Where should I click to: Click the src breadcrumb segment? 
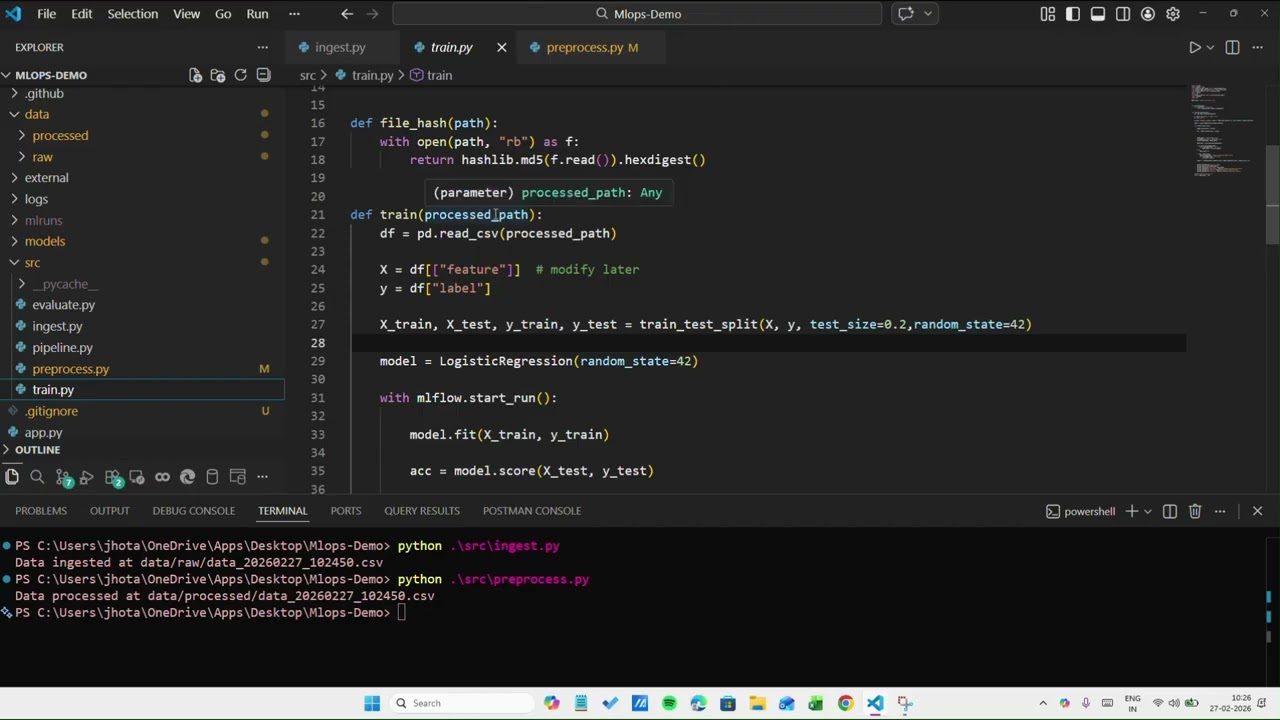click(x=308, y=75)
